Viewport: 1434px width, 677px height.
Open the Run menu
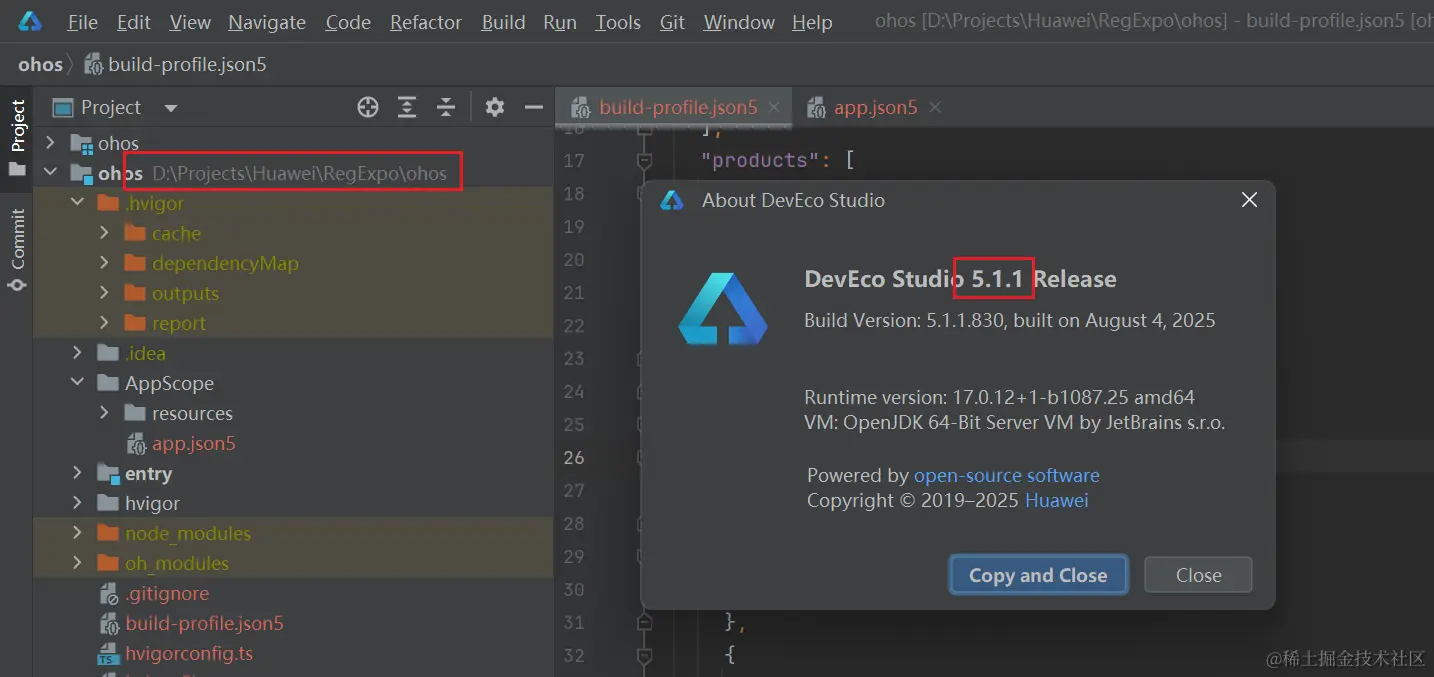point(559,22)
